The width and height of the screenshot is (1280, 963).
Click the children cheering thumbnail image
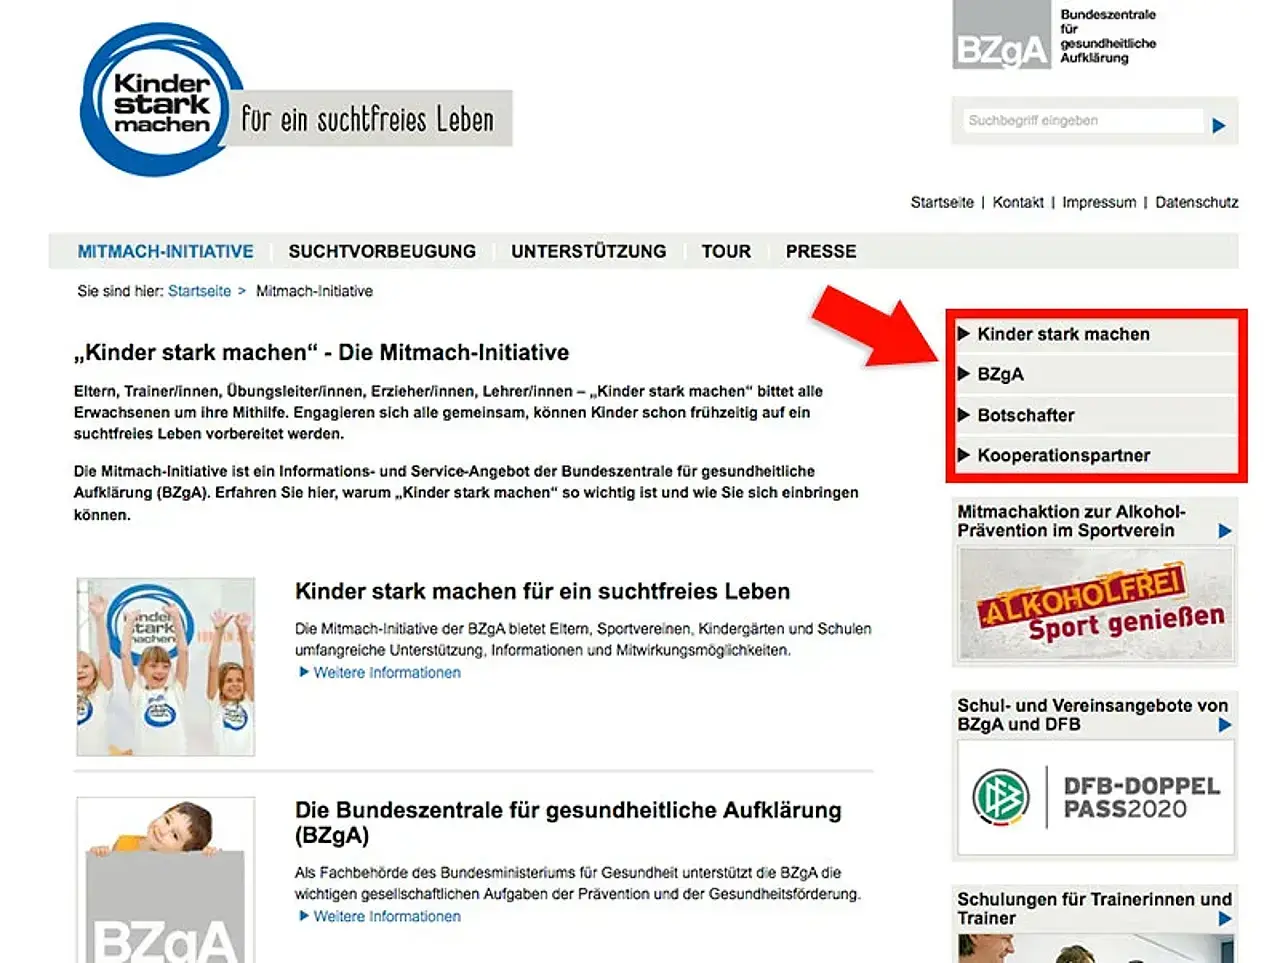[x=166, y=666]
